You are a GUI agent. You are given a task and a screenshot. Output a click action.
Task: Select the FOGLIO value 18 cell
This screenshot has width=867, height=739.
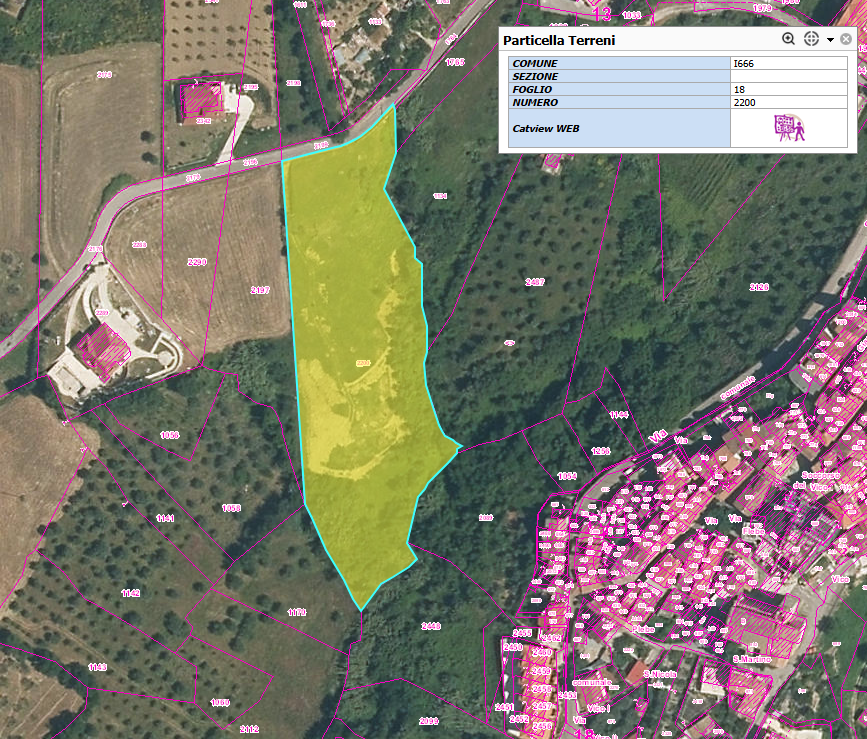click(x=788, y=89)
